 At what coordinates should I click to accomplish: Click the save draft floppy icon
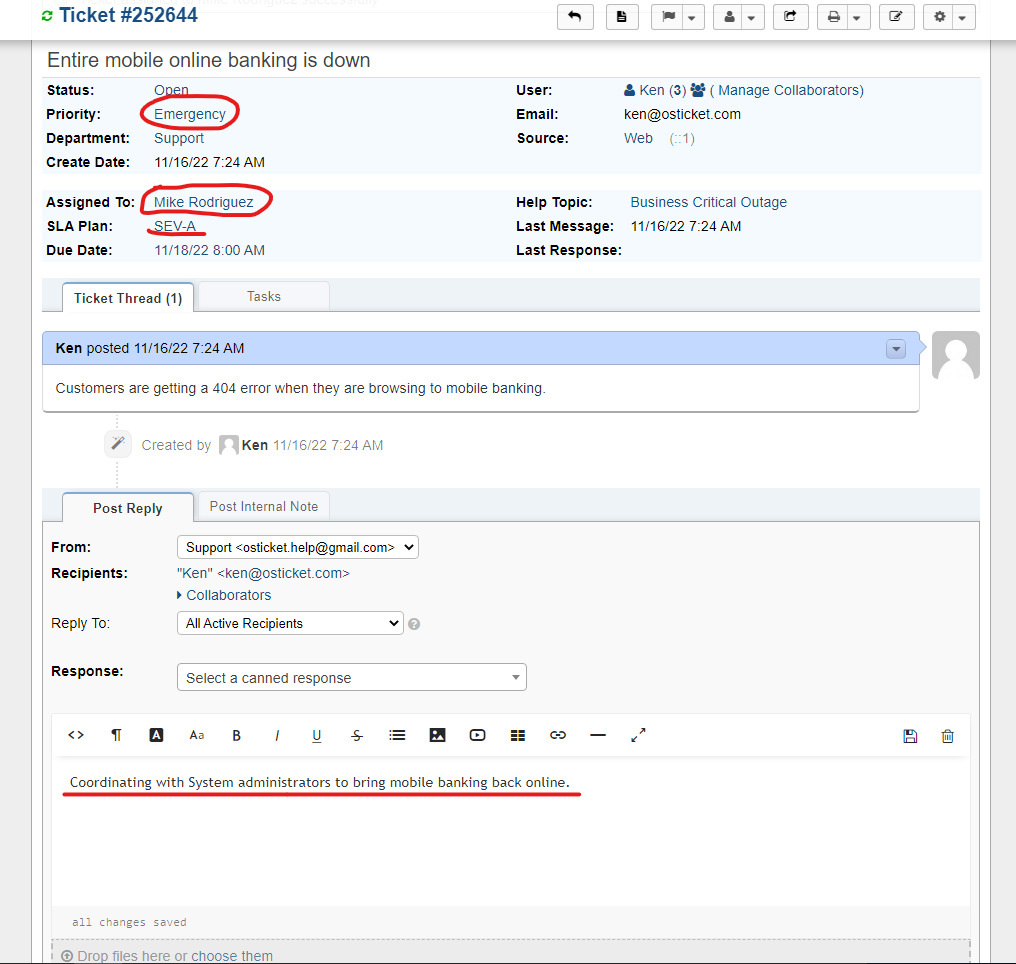tap(910, 737)
